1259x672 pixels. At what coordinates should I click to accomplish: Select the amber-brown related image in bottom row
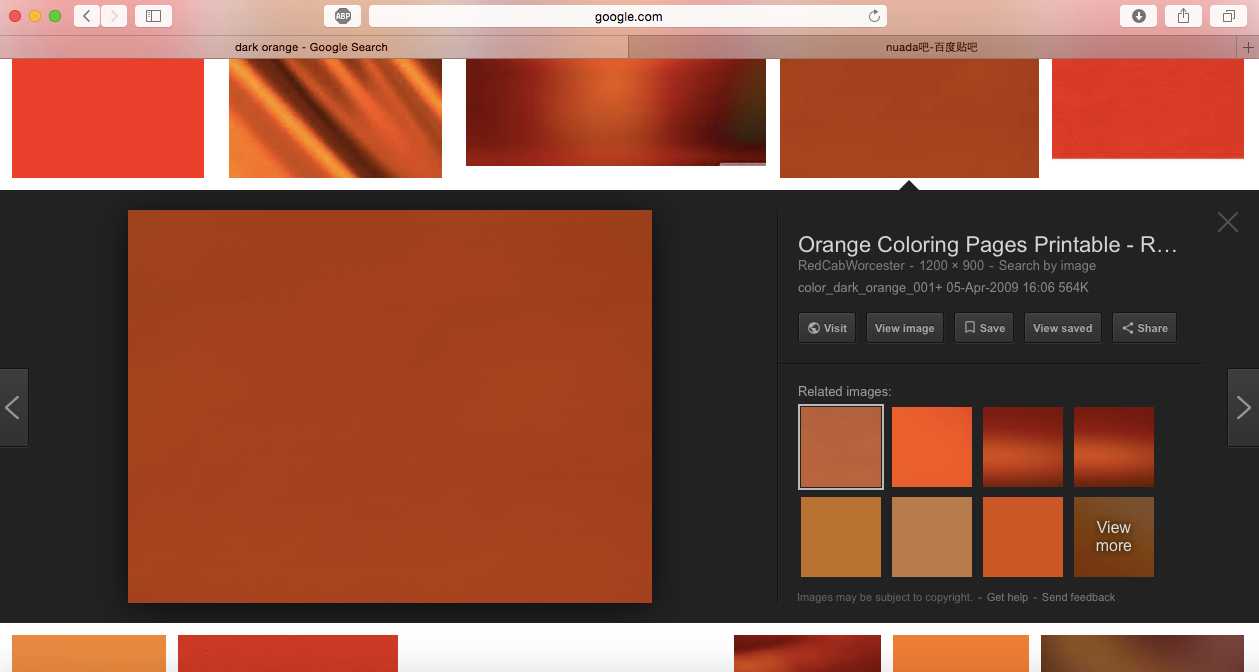coord(841,537)
